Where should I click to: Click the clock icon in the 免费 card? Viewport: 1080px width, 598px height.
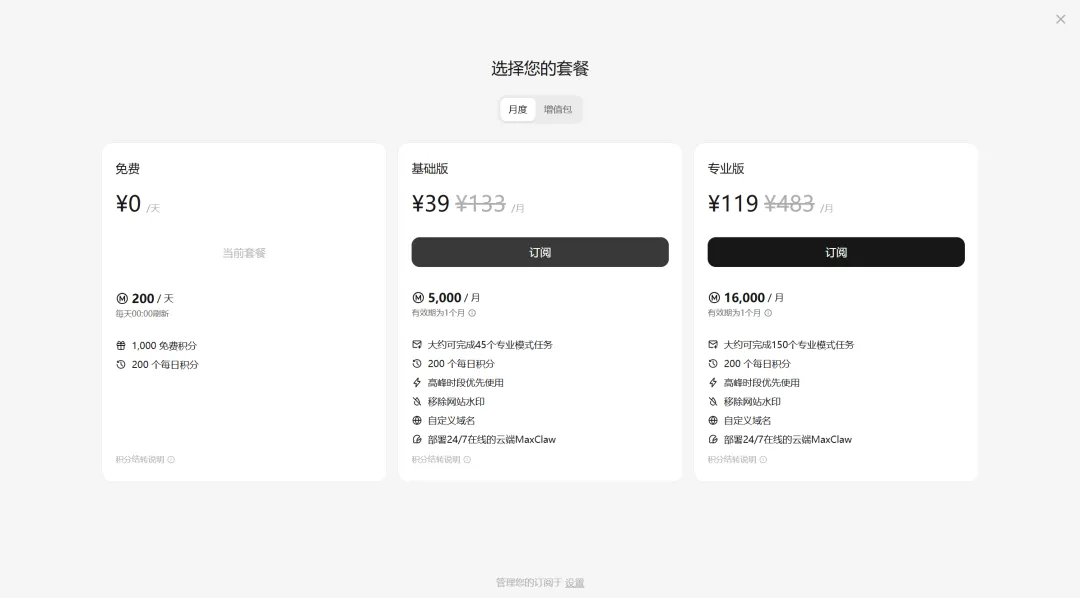coord(121,364)
